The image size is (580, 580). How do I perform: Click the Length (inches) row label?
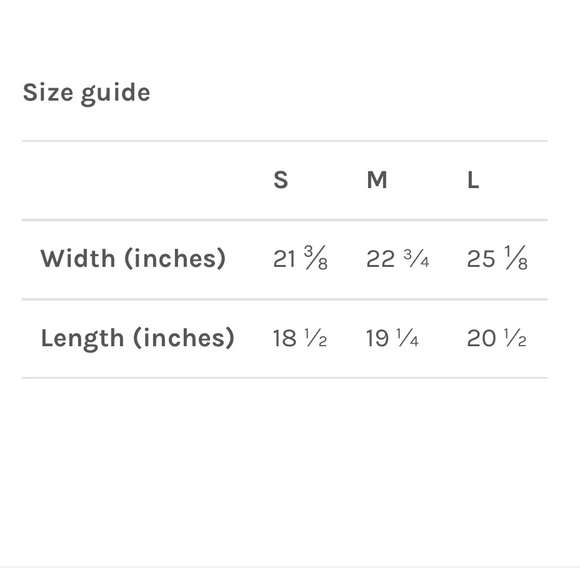pyautogui.click(x=138, y=338)
